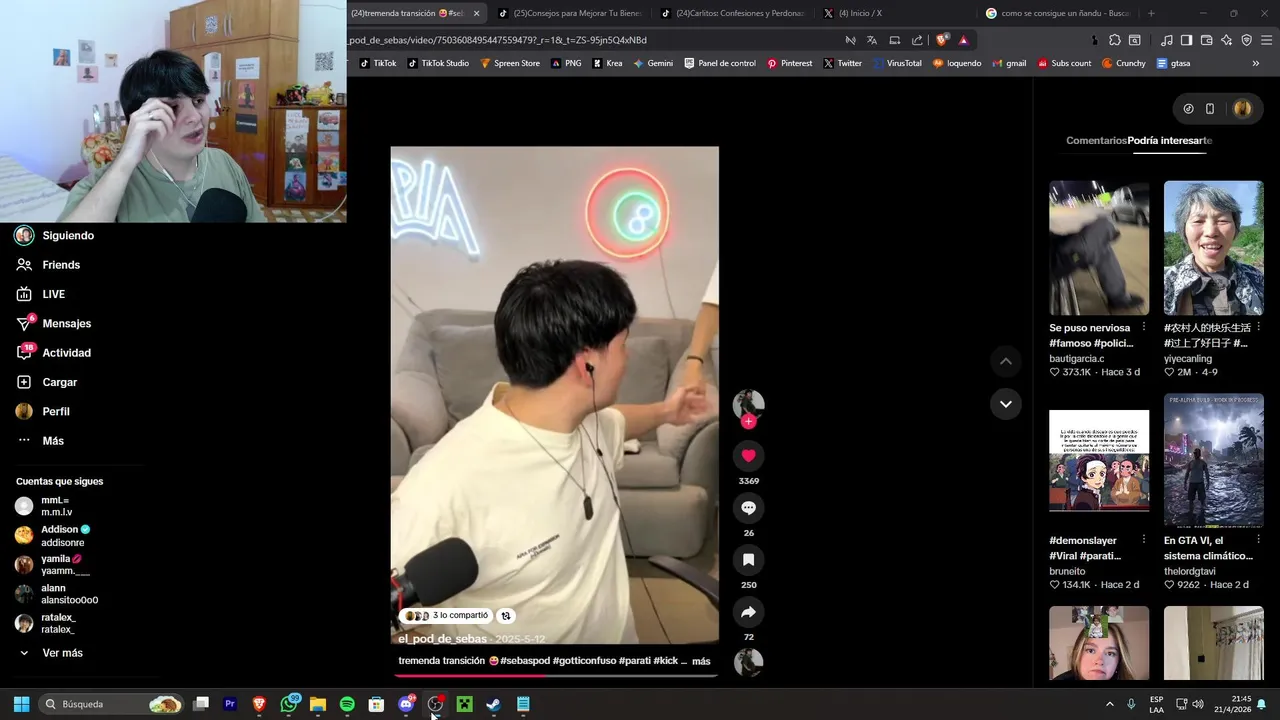The width and height of the screenshot is (1280, 720).
Task: Expand caption with the 'más' link
Action: pyautogui.click(x=701, y=661)
